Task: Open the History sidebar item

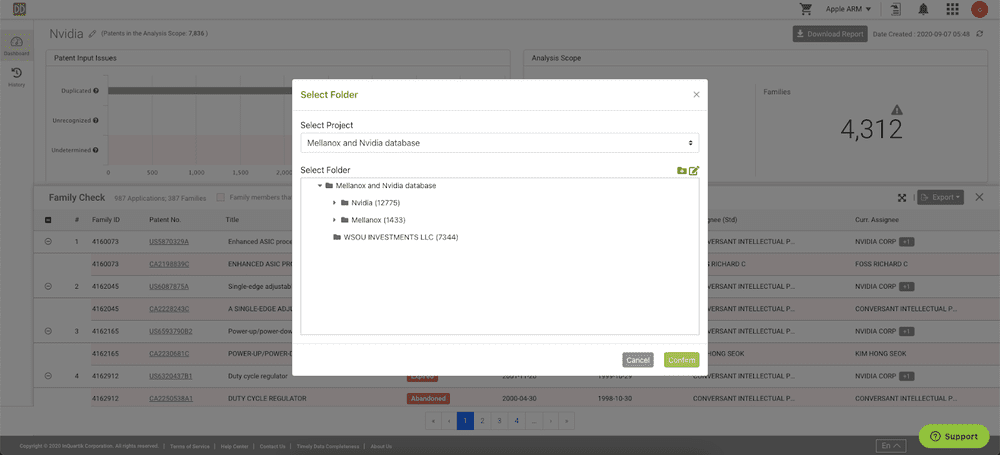Action: [17, 78]
